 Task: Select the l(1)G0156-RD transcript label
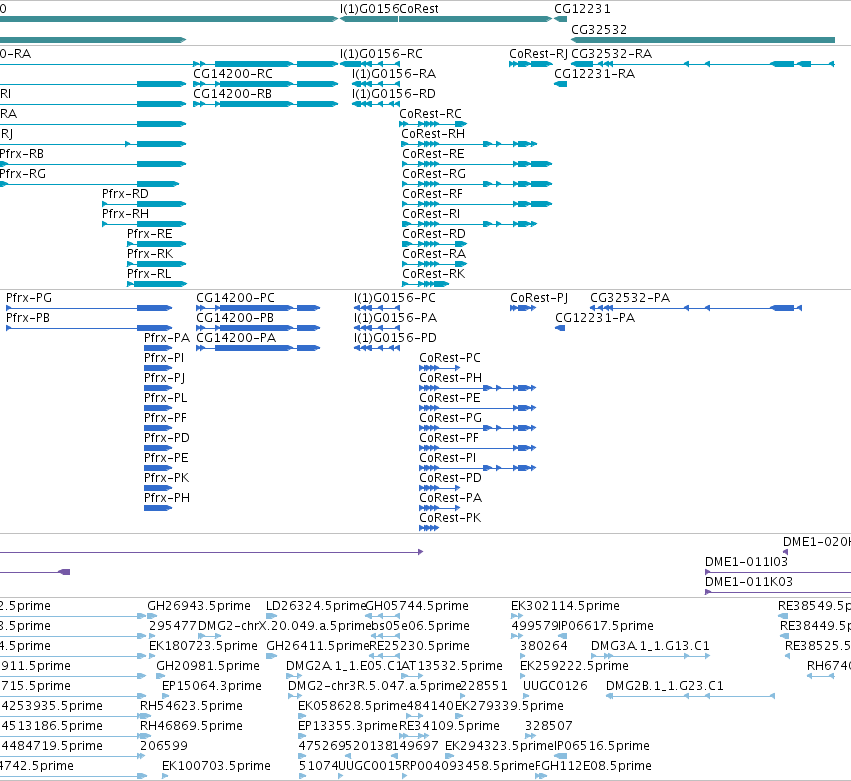tap(394, 94)
